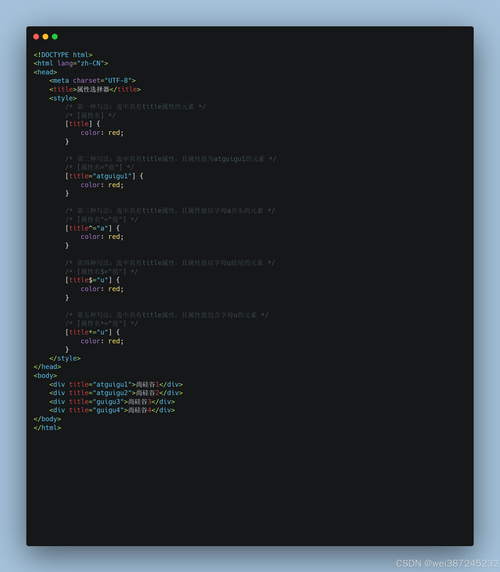Click the opening body tag
This screenshot has width=500, height=572.
click(x=45, y=376)
